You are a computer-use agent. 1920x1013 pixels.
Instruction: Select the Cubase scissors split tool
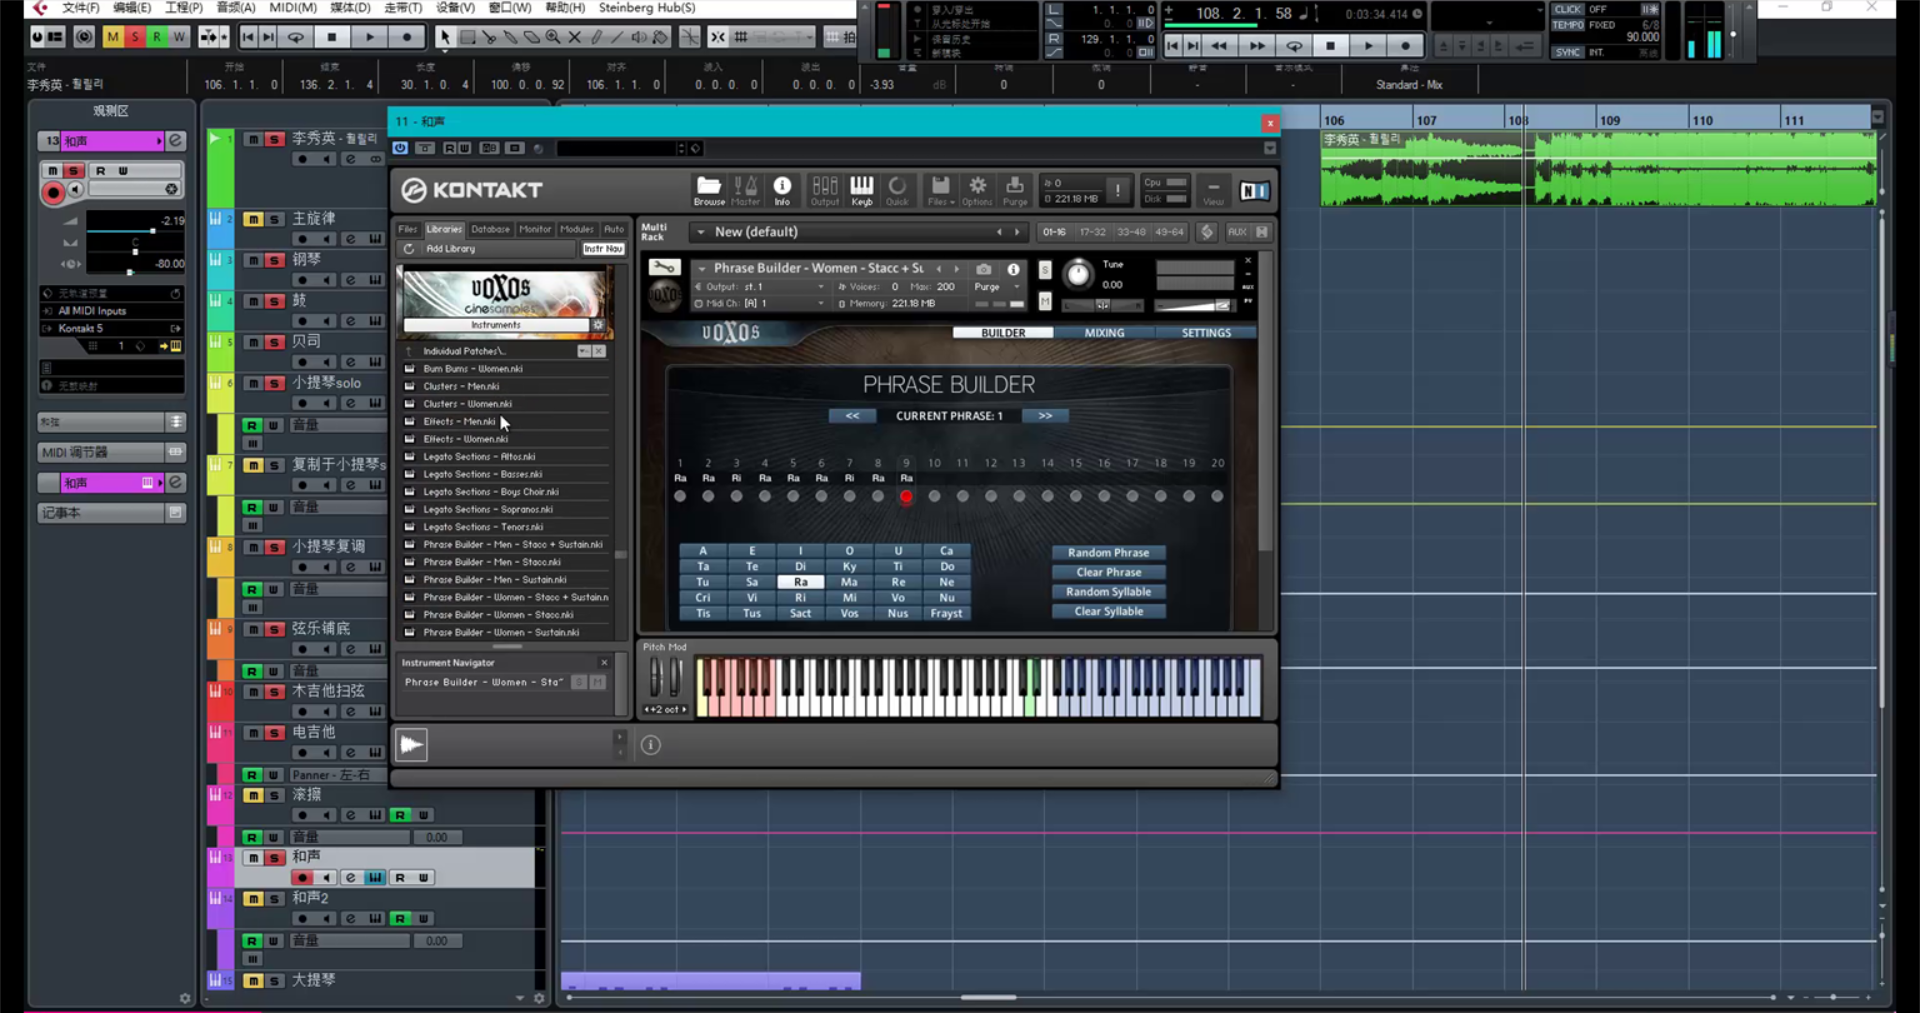point(489,37)
